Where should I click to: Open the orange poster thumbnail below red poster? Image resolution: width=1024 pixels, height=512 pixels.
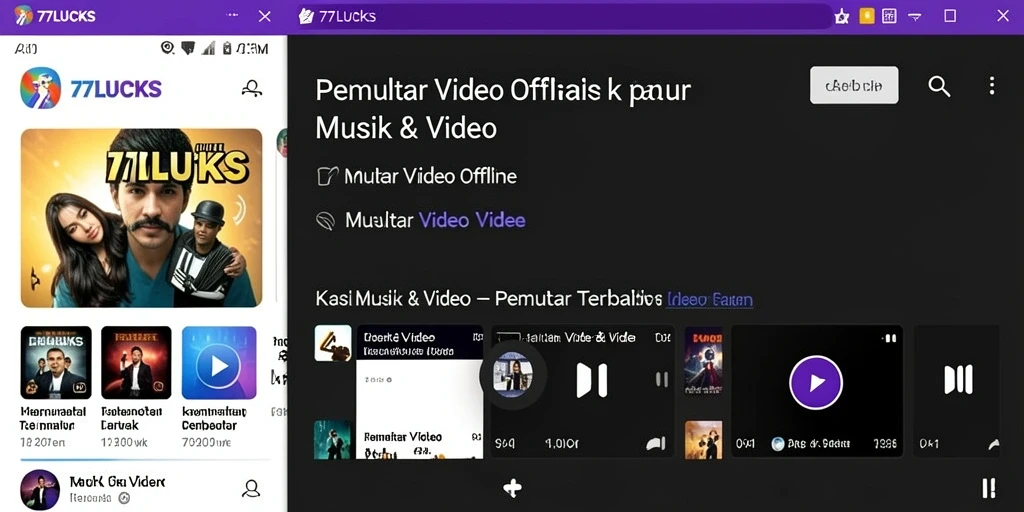(703, 440)
